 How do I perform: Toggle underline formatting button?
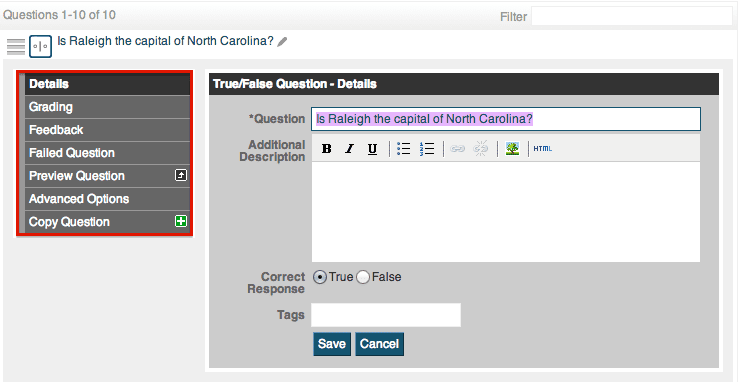tap(372, 149)
